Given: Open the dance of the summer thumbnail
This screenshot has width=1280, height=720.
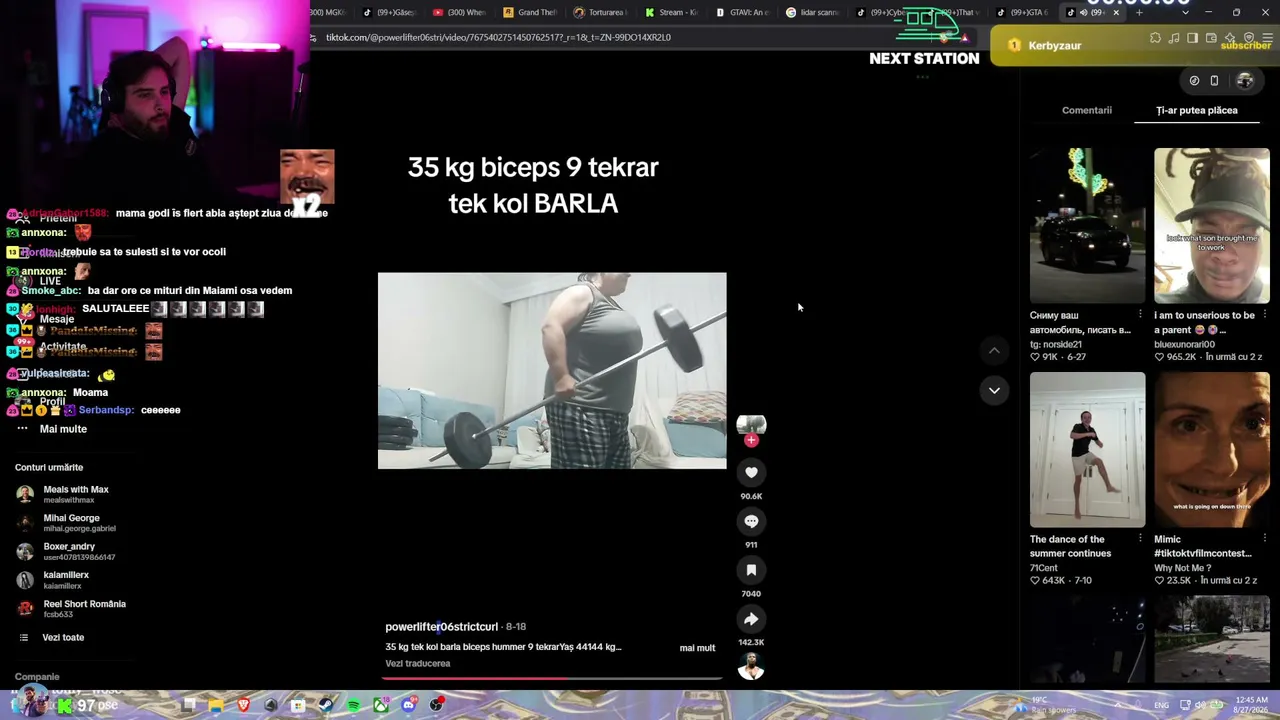Looking at the screenshot, I should [1087, 450].
